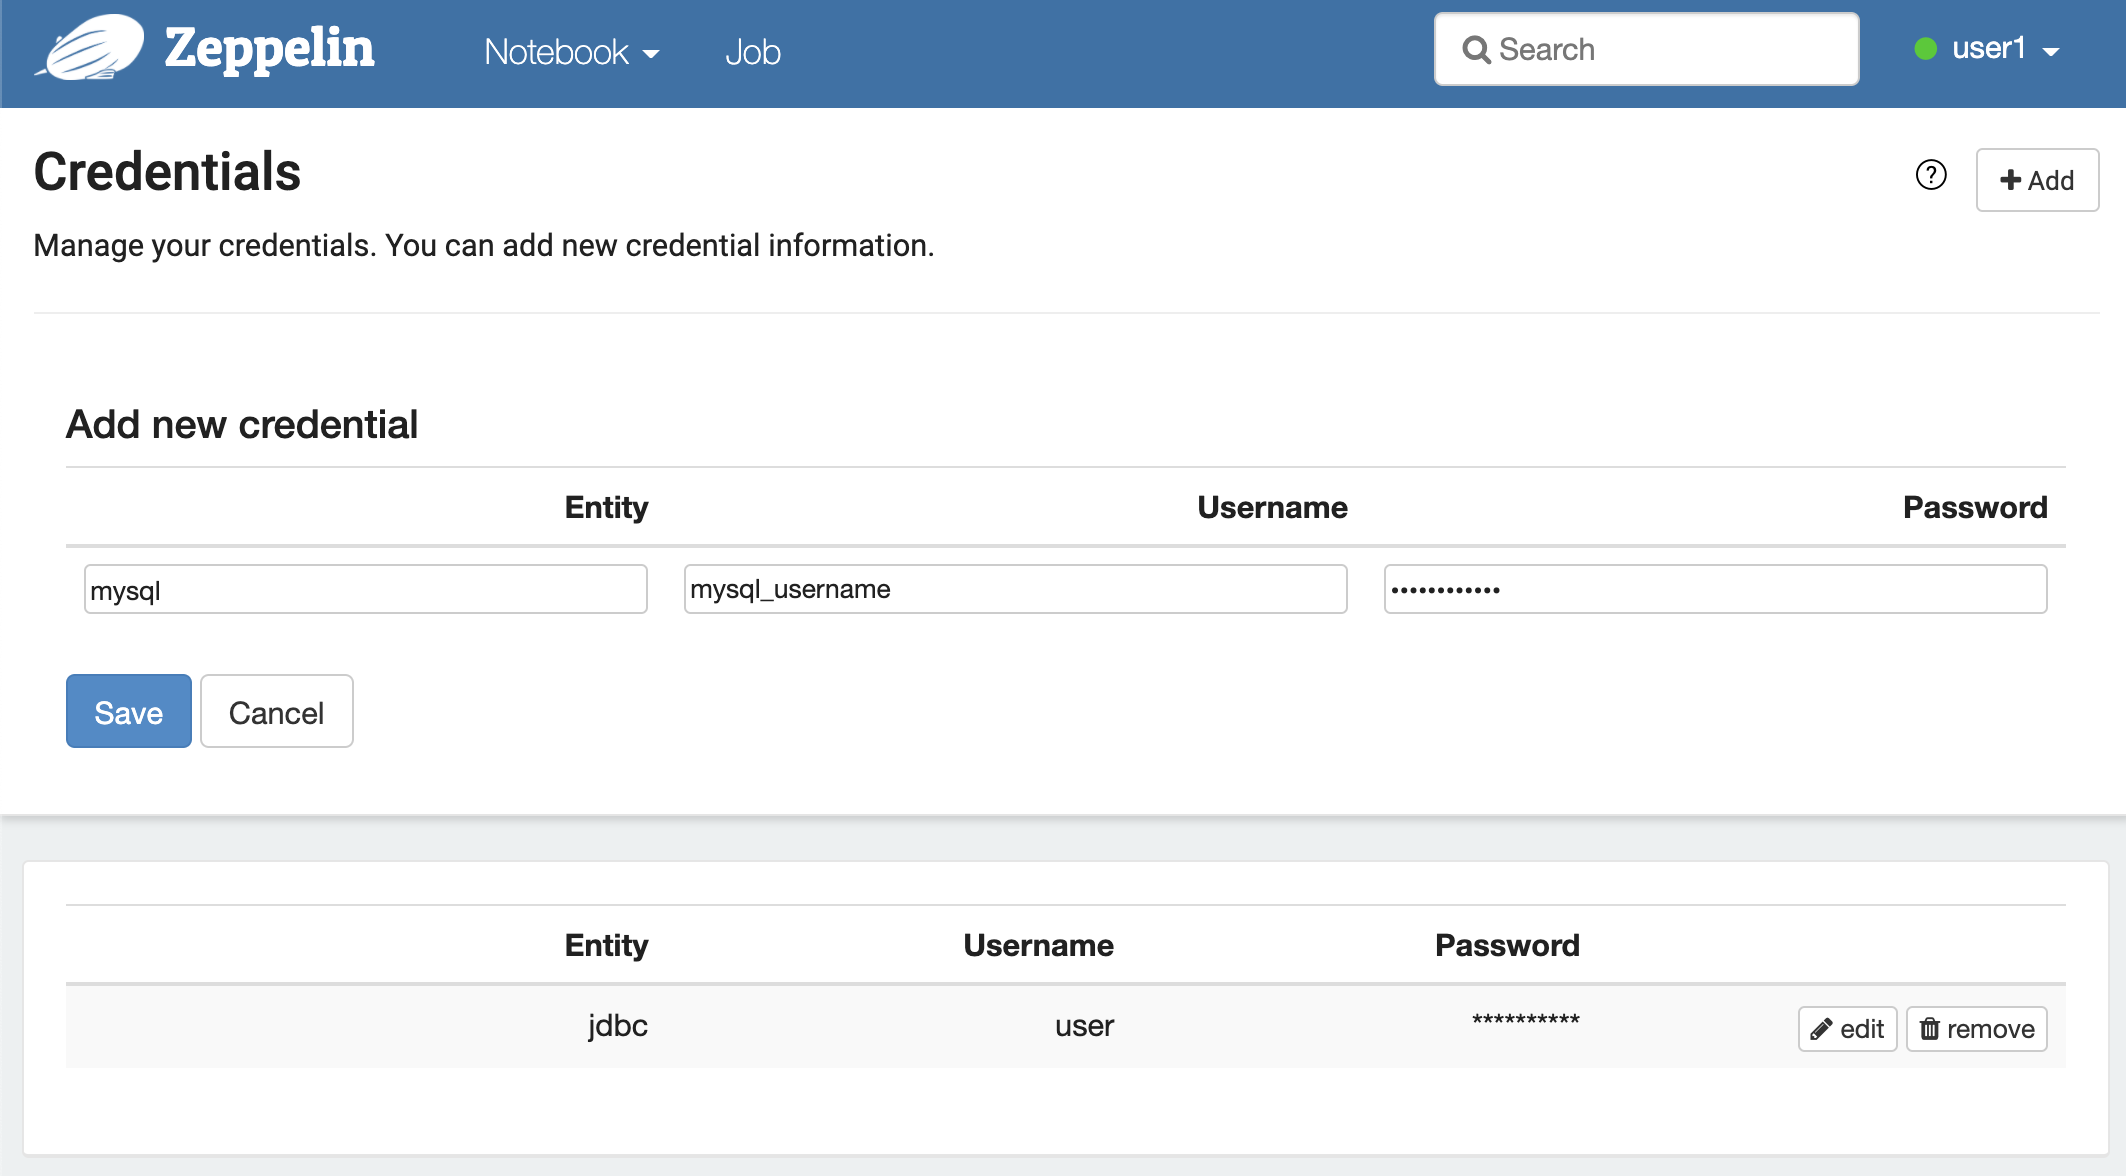2126x1176 pixels.
Task: Cancel adding the new credential
Action: click(x=276, y=712)
